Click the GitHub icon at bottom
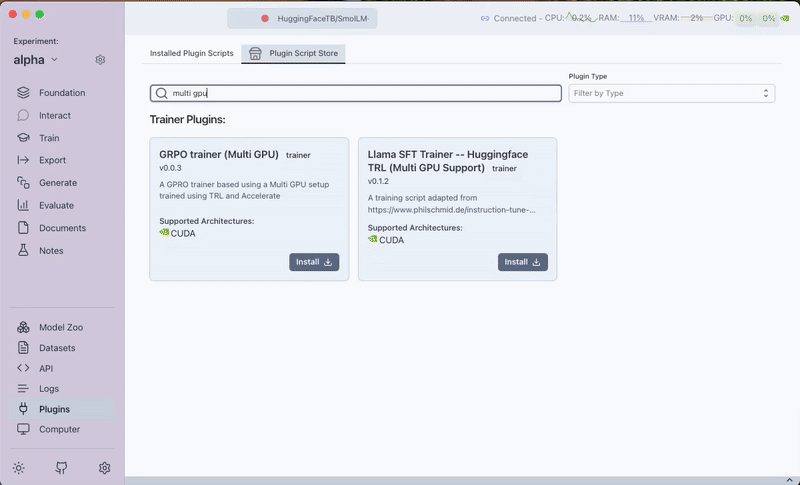800x485 pixels. click(x=61, y=468)
